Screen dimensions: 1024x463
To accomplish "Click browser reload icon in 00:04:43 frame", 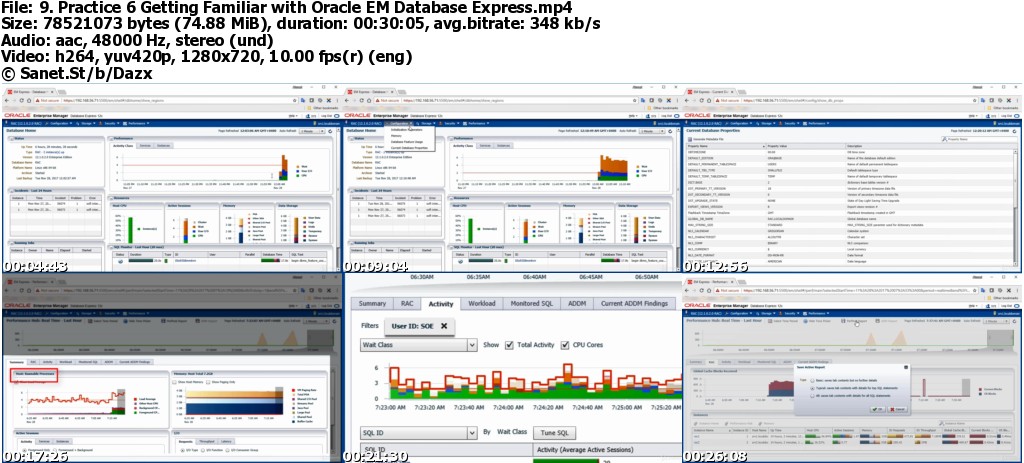I will click(22, 101).
